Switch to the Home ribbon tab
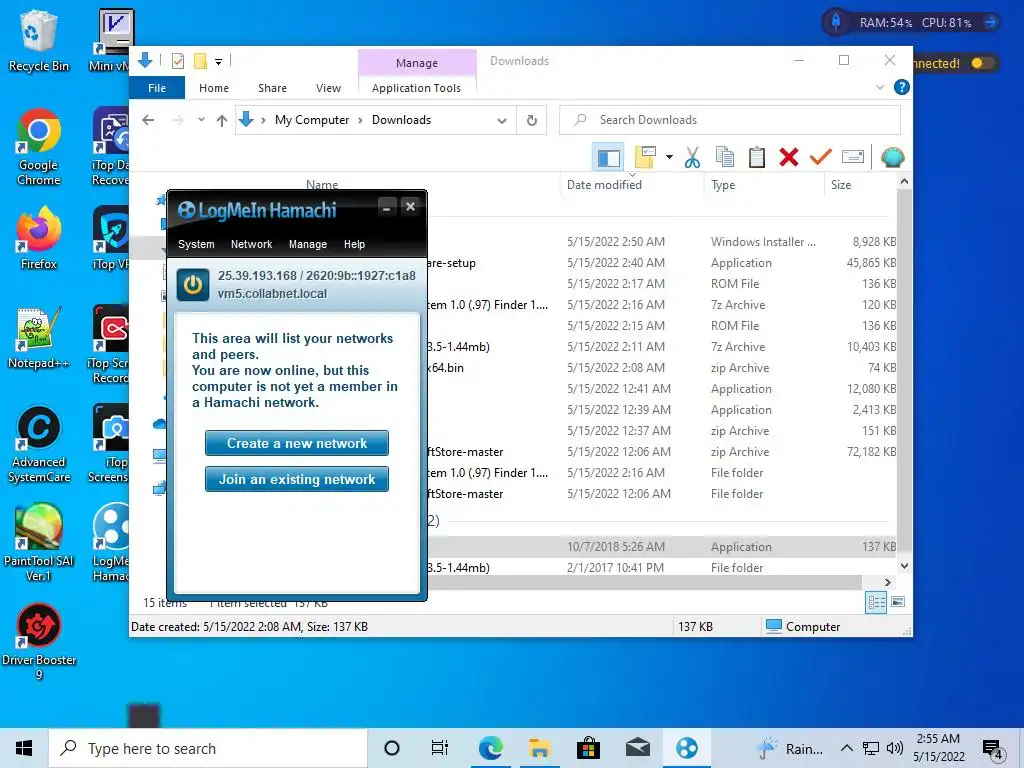The image size is (1024, 768). 214,88
